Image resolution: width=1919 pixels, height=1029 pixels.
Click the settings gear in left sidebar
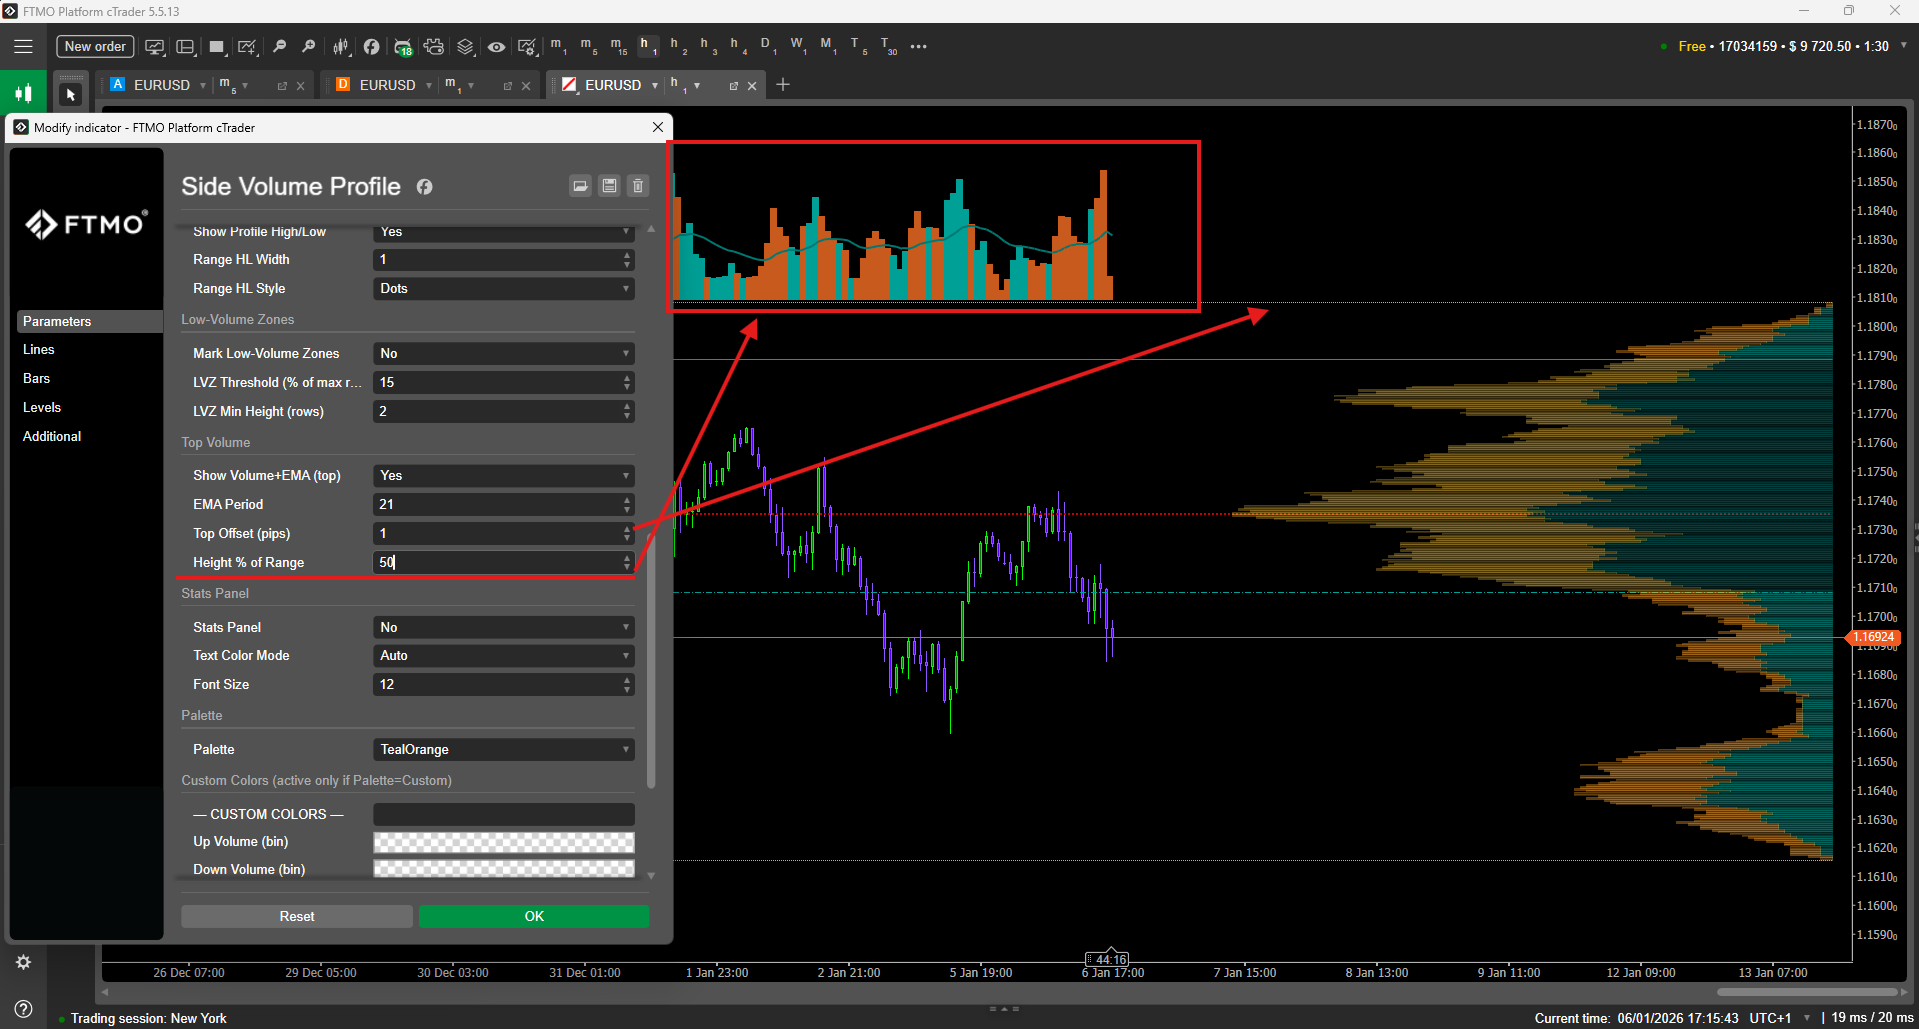coord(23,962)
